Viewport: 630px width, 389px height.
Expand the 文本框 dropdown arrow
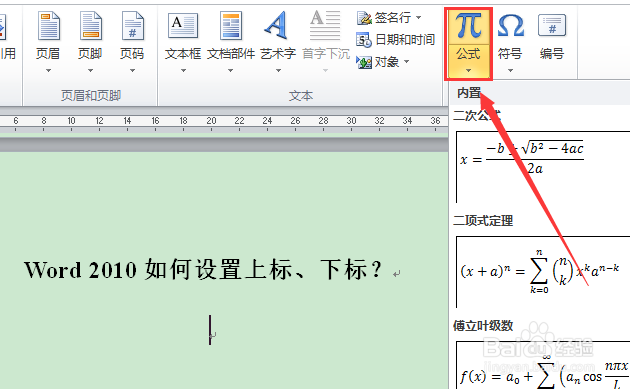coord(183,71)
